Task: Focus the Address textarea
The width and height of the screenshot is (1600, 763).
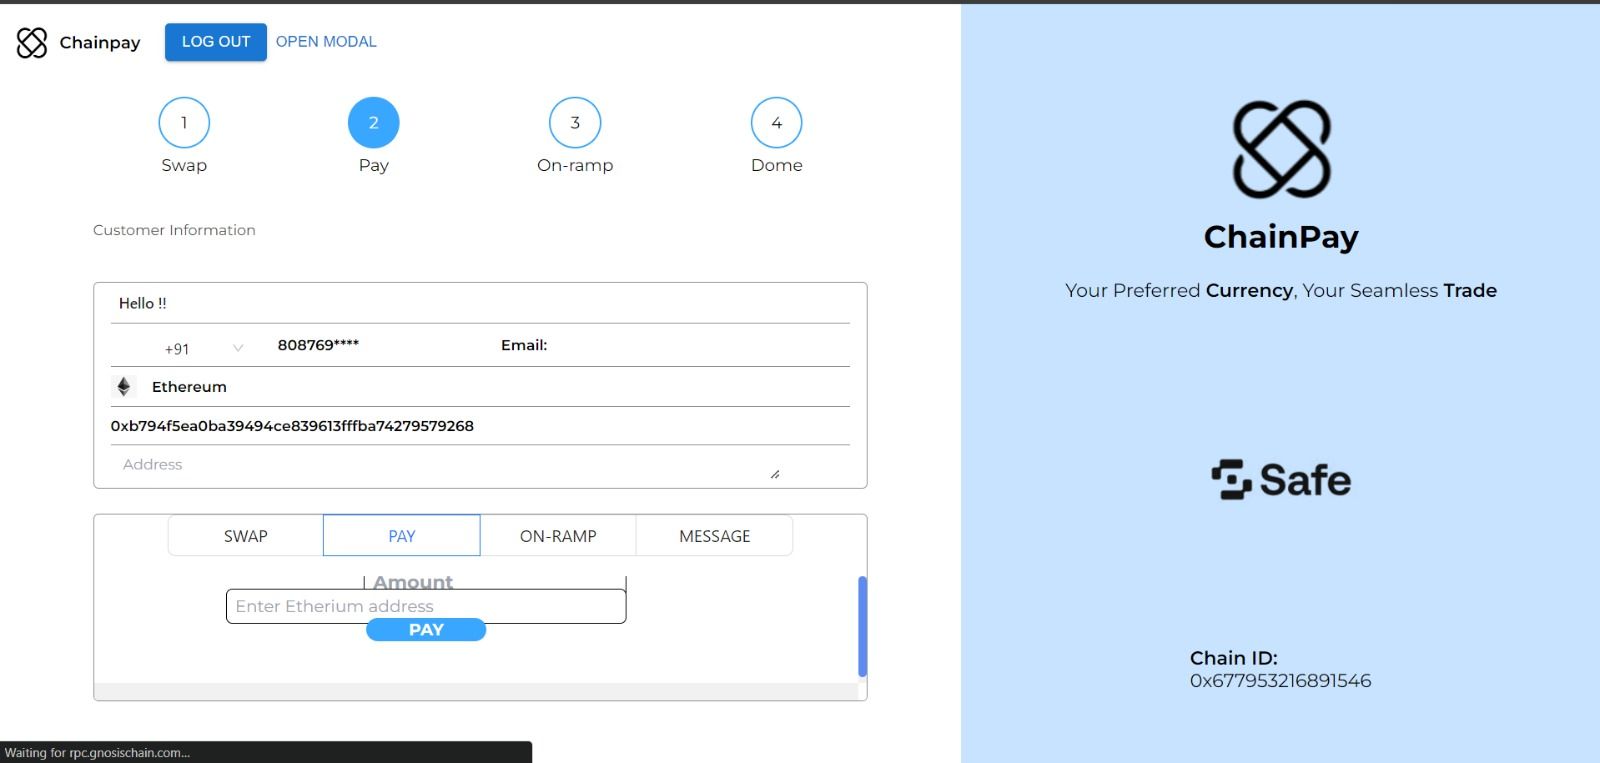Action: [x=446, y=464]
